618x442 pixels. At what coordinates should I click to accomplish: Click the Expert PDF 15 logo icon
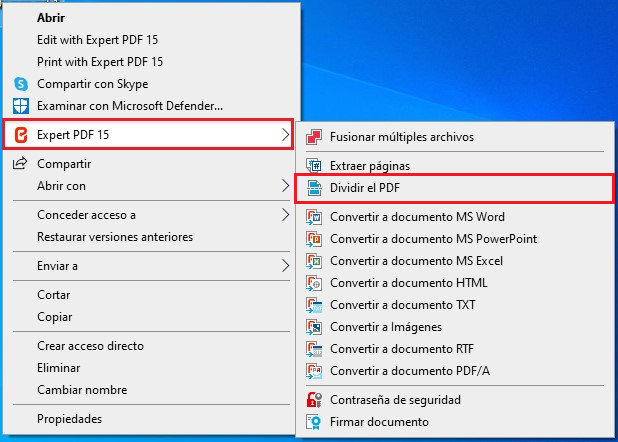20,134
